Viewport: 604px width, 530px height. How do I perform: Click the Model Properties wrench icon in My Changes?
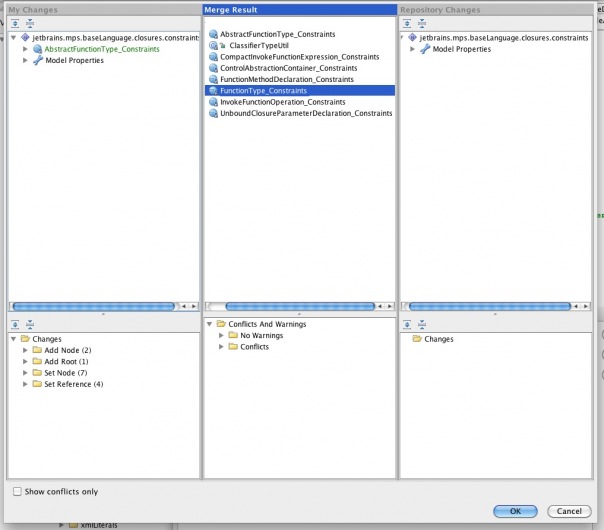click(38, 61)
